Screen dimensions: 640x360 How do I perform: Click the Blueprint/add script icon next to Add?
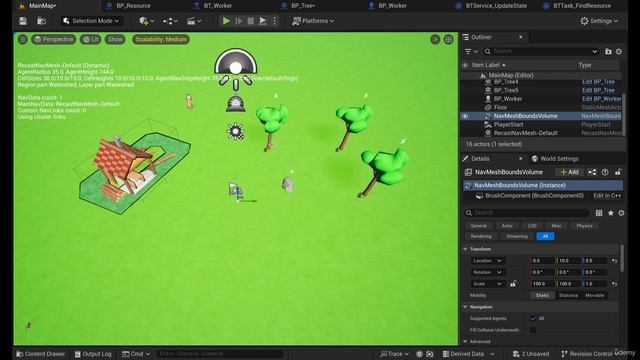[592, 172]
